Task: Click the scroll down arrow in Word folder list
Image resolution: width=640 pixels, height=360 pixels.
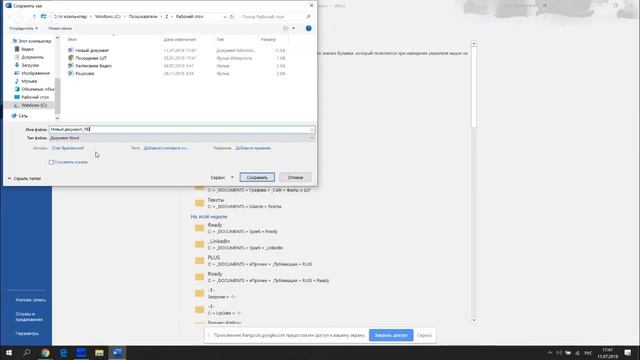Action: click(x=474, y=320)
